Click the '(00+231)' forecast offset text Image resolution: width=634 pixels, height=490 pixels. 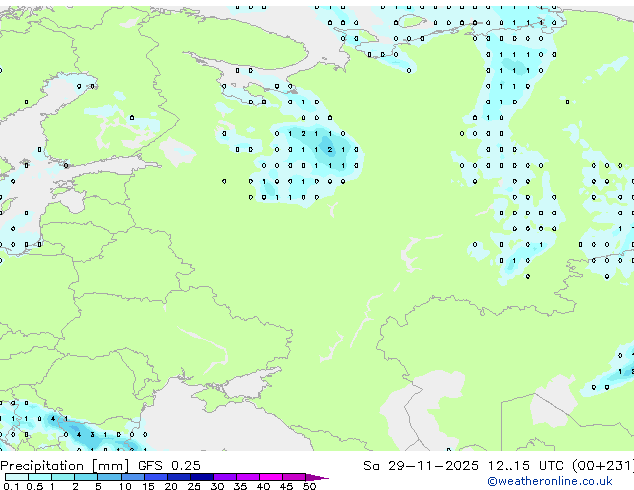click(602, 466)
